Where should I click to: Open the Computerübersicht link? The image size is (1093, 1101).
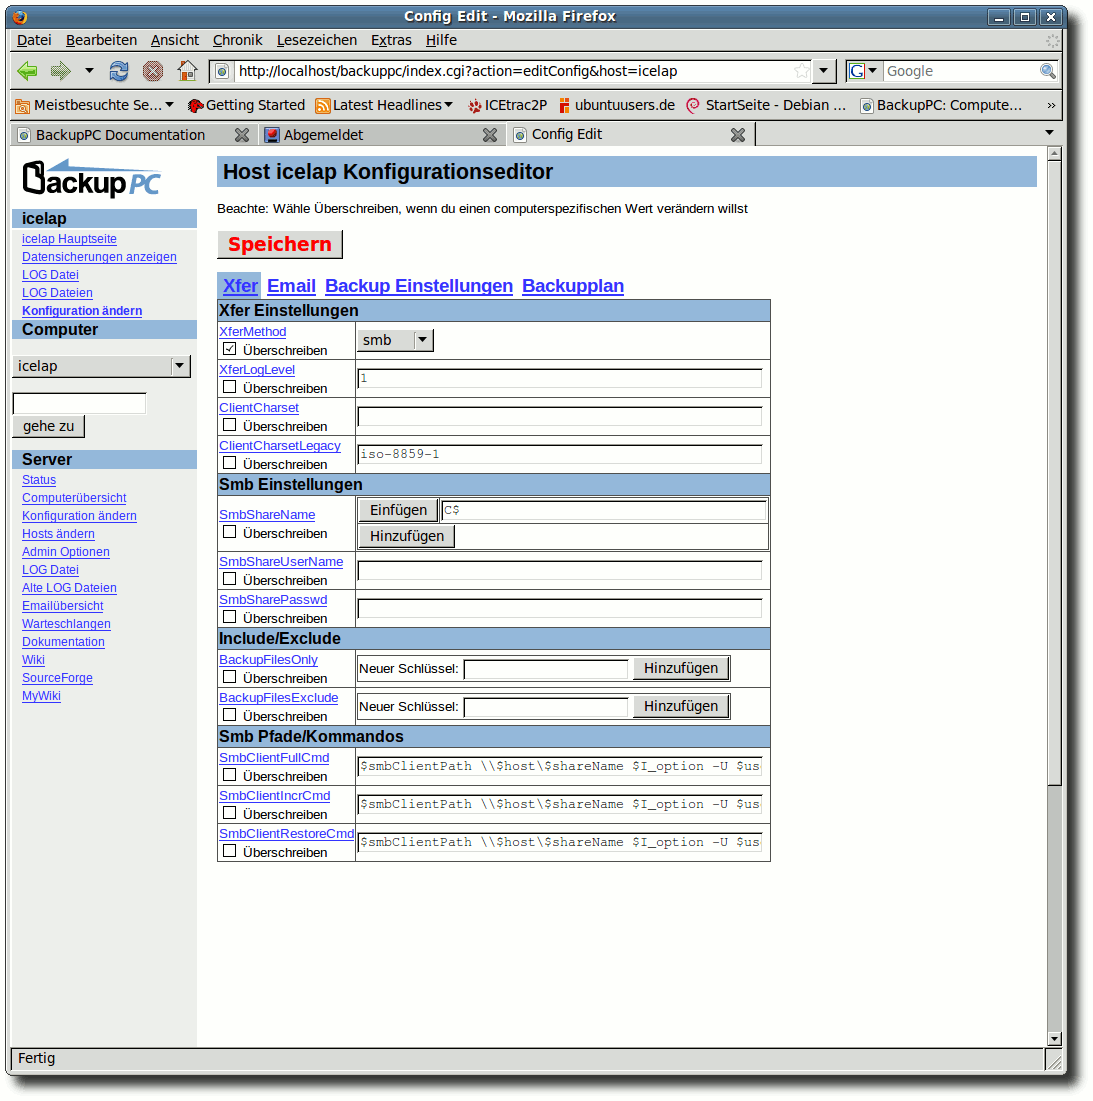(x=74, y=498)
